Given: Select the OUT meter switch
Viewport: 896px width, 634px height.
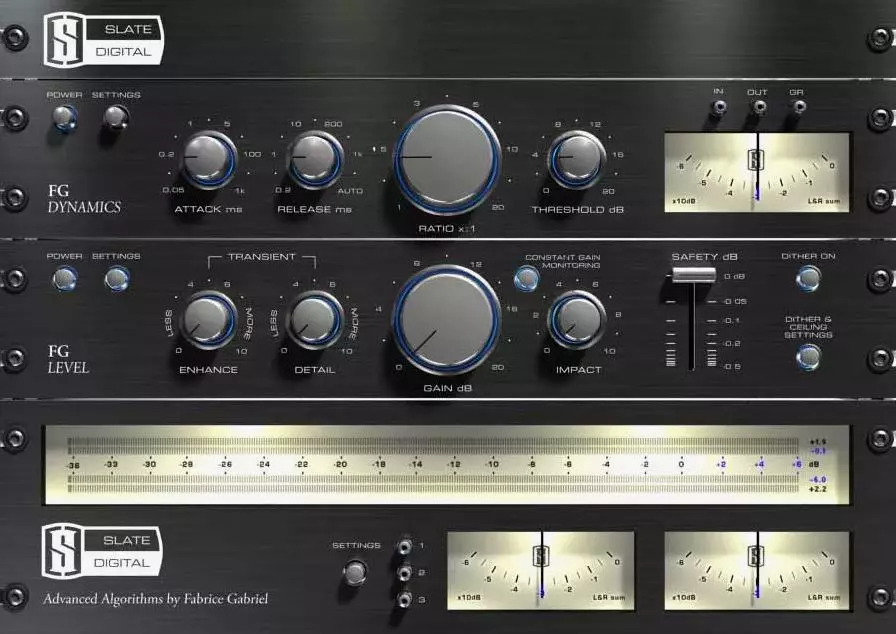Looking at the screenshot, I should (758, 106).
